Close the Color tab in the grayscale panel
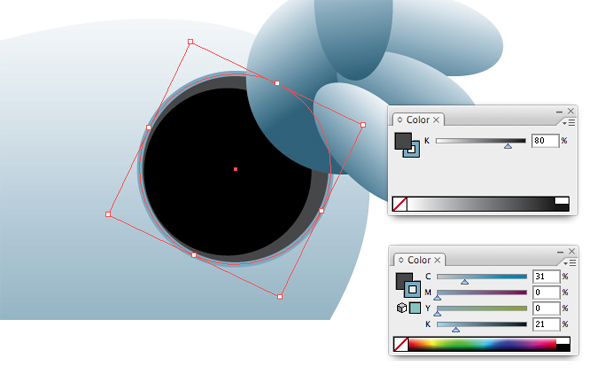The width and height of the screenshot is (600, 378). pyautogui.click(x=436, y=120)
